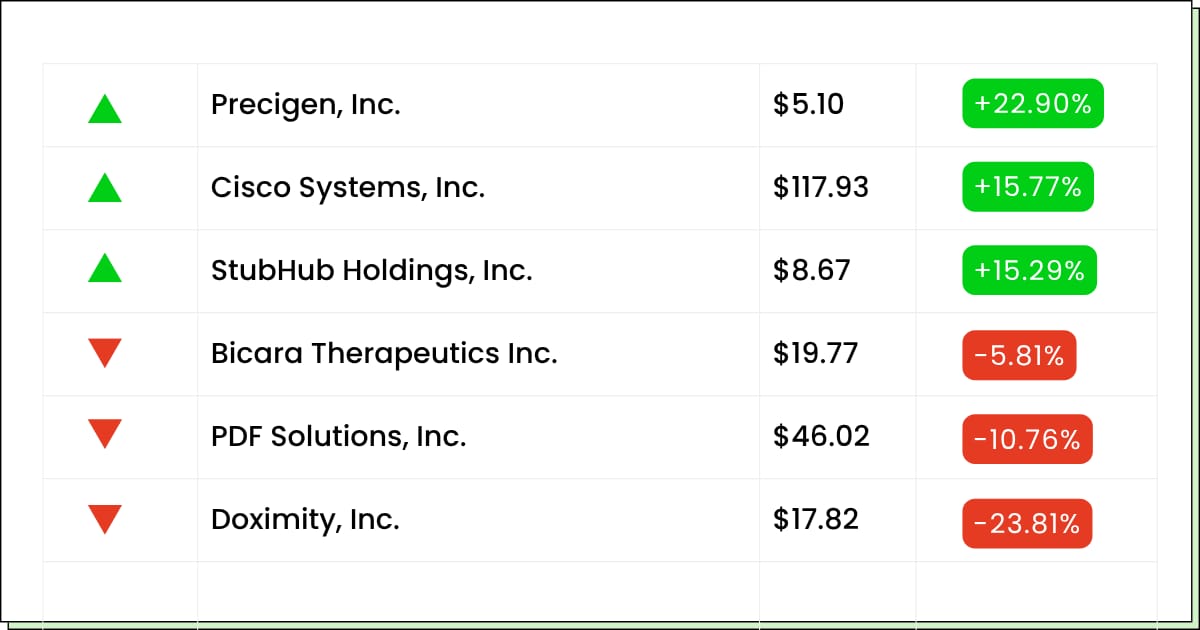The image size is (1200, 630).
Task: Open Bicara Therapeutics Inc. entry
Action: pyautogui.click(x=384, y=353)
